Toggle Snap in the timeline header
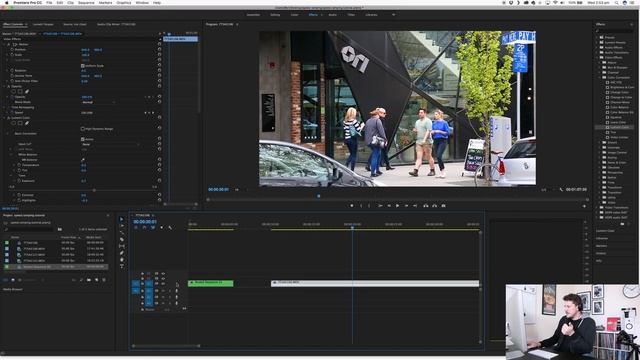This screenshot has width=640, height=360. click(144, 227)
